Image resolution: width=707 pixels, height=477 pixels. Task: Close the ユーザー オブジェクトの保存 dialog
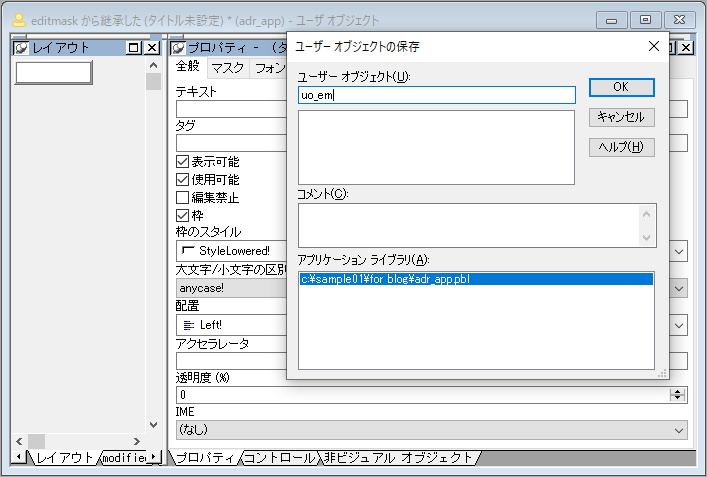point(654,46)
